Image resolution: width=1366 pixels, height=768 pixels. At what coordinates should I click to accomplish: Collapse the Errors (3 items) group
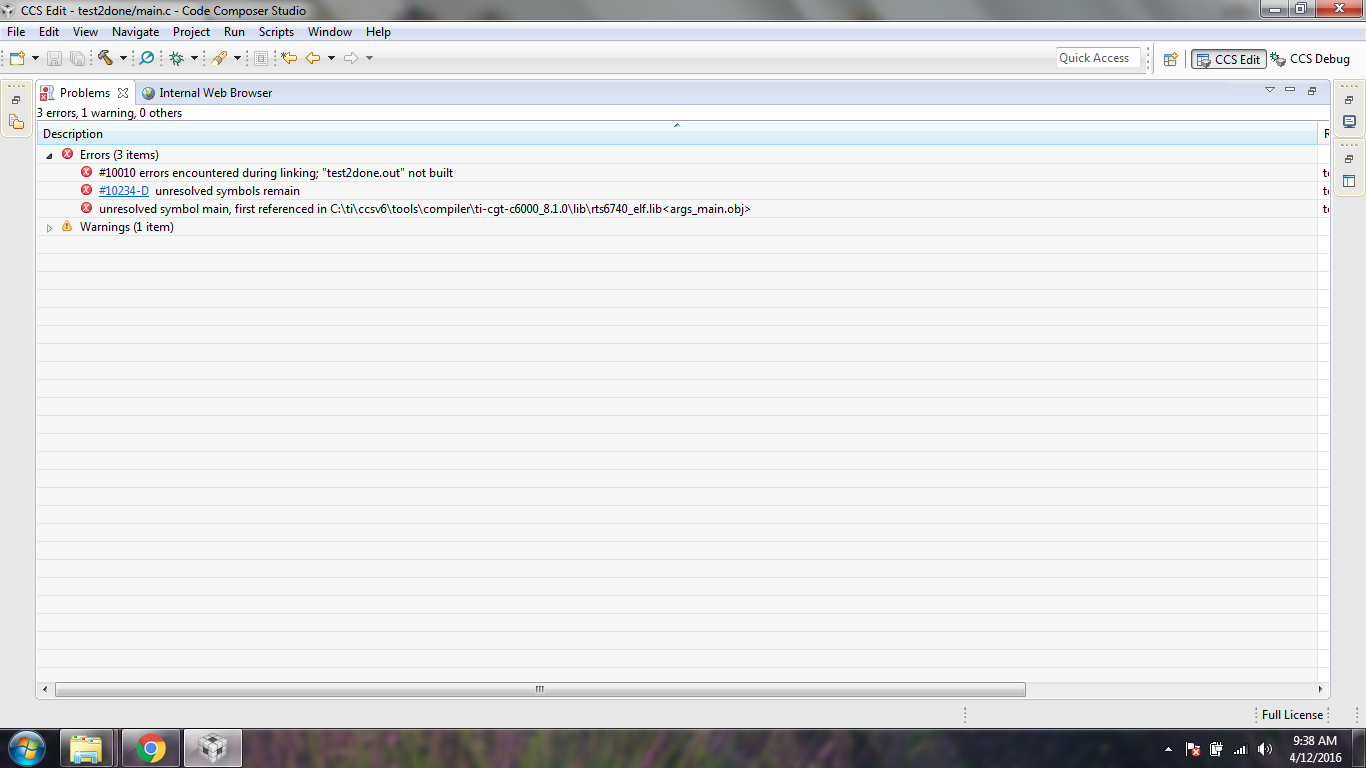50,155
